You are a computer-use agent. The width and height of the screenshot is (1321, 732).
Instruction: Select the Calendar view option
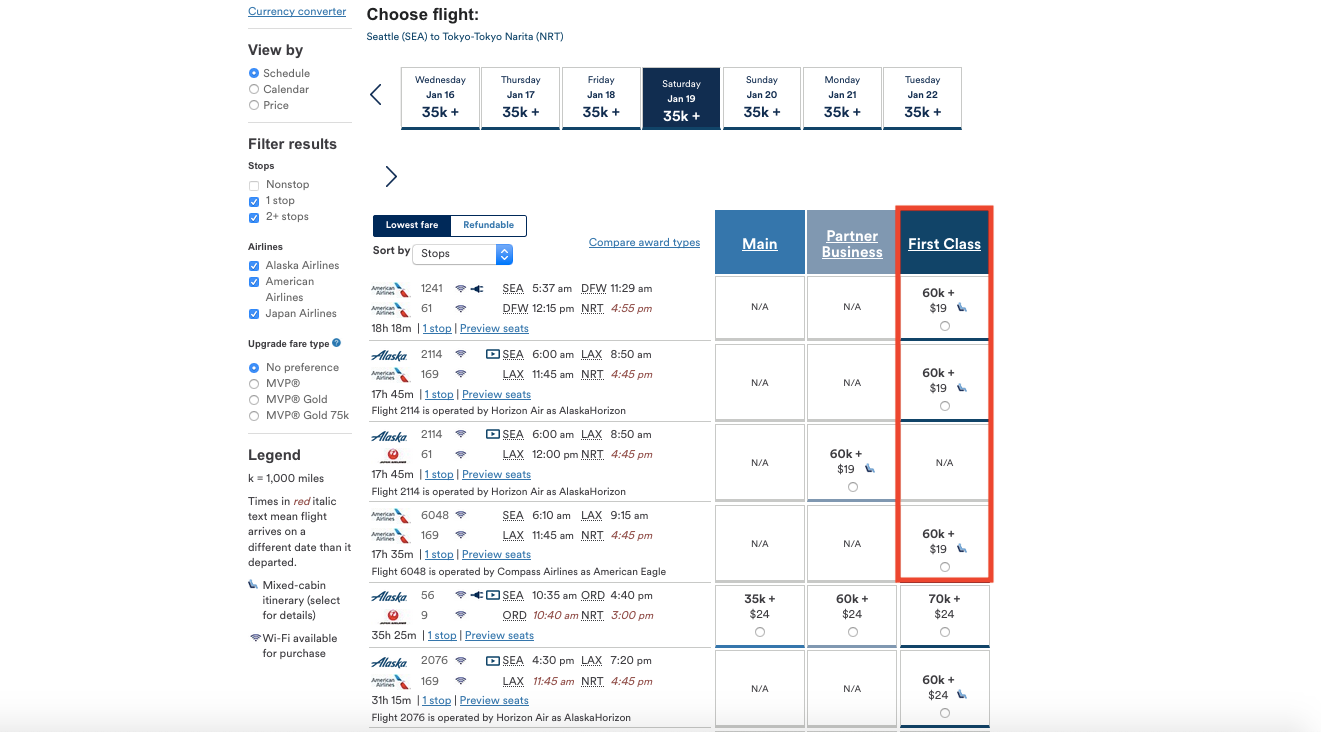coord(254,89)
